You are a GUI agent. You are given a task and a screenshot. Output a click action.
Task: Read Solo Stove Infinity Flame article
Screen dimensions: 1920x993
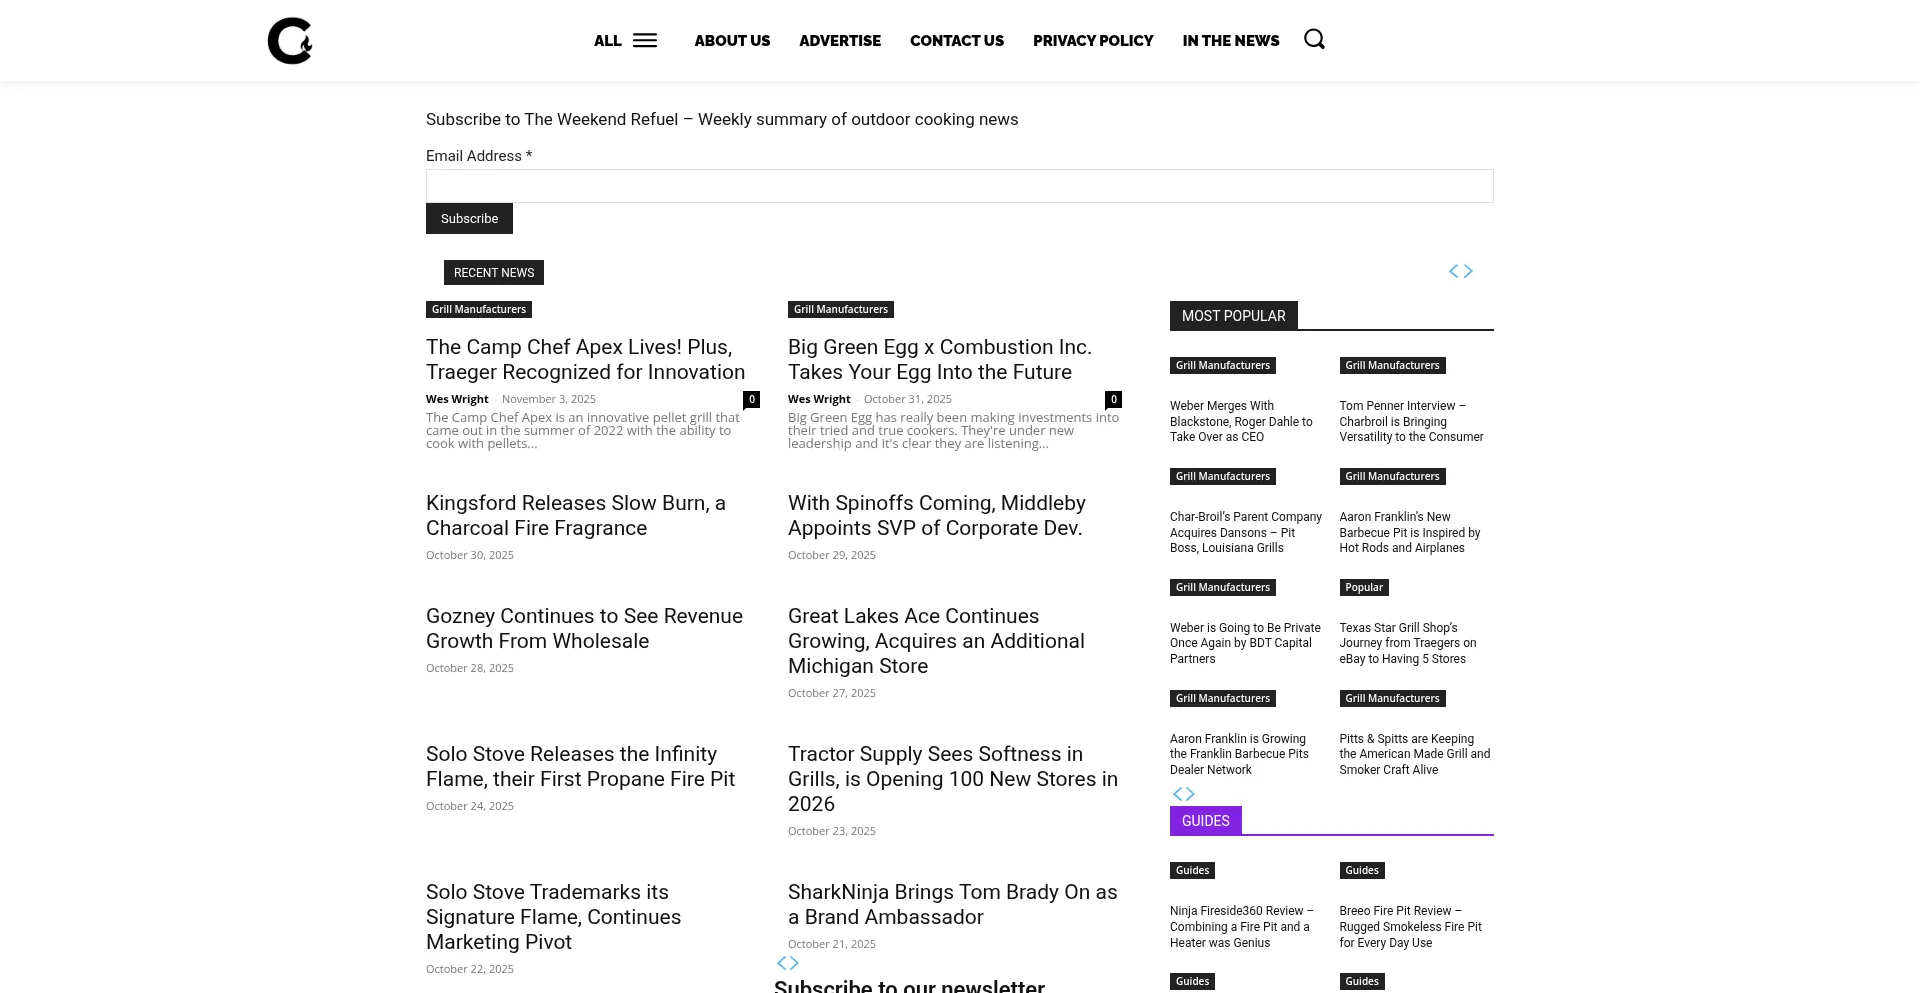[580, 767]
